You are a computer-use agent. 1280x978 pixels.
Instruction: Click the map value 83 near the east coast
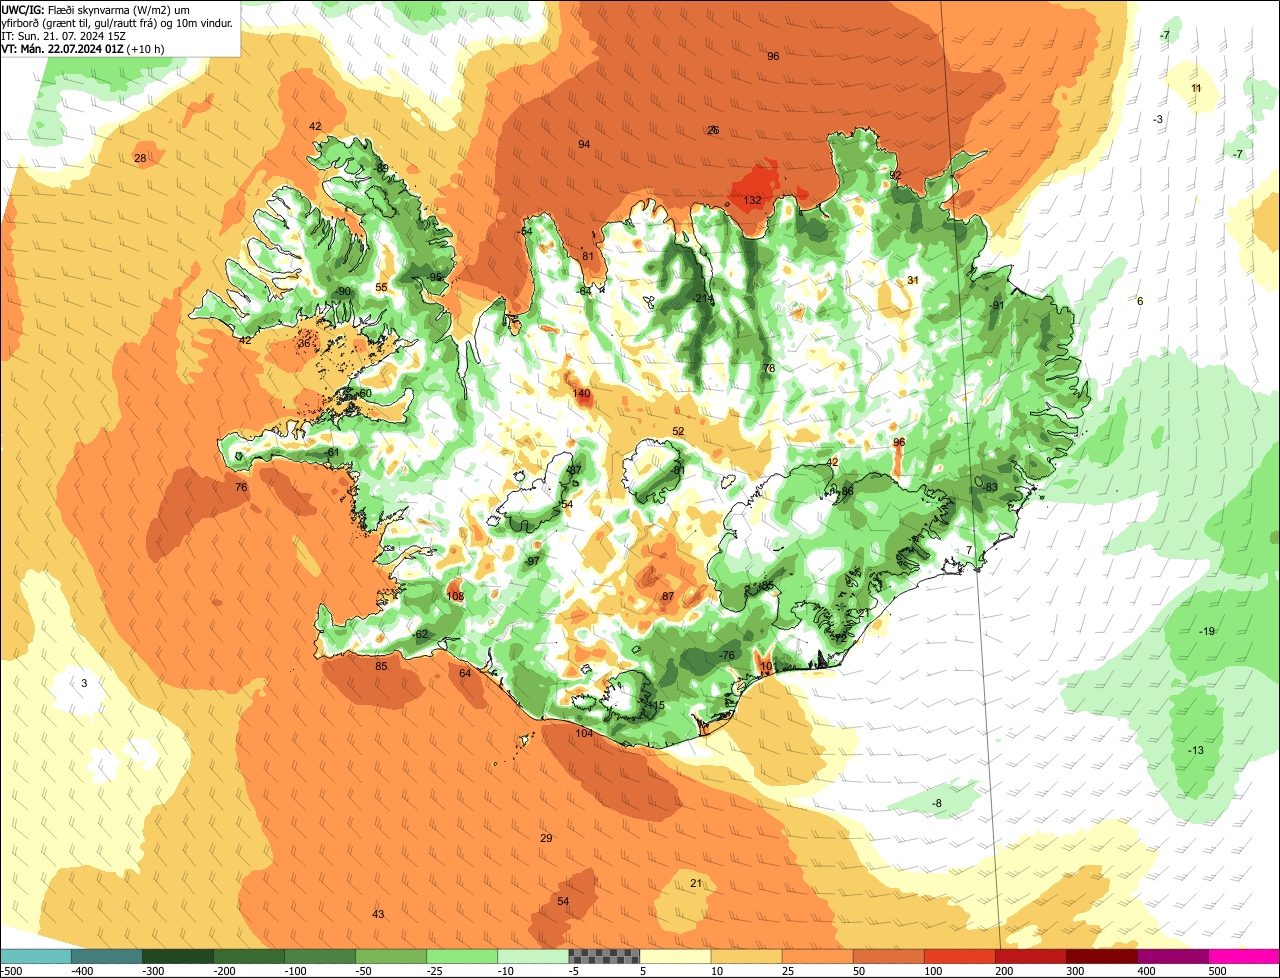tap(991, 487)
